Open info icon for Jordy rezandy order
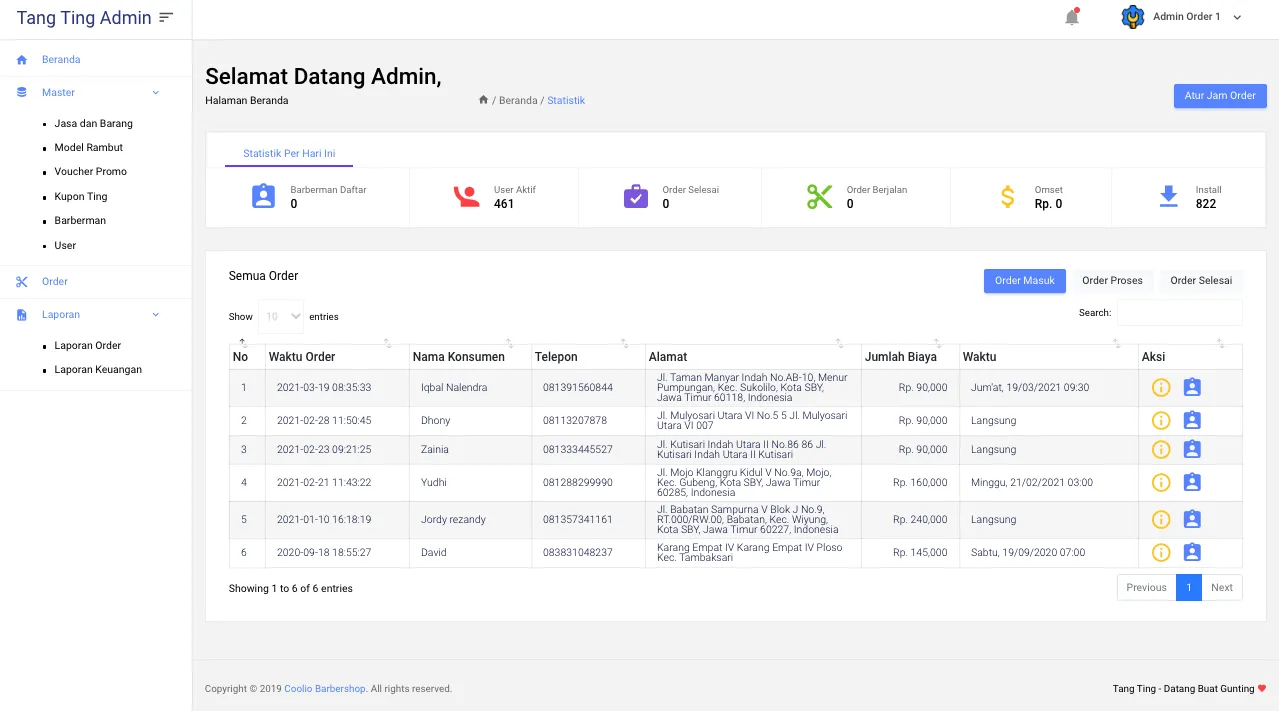Image resolution: width=1279 pixels, height=711 pixels. [x=1161, y=520]
